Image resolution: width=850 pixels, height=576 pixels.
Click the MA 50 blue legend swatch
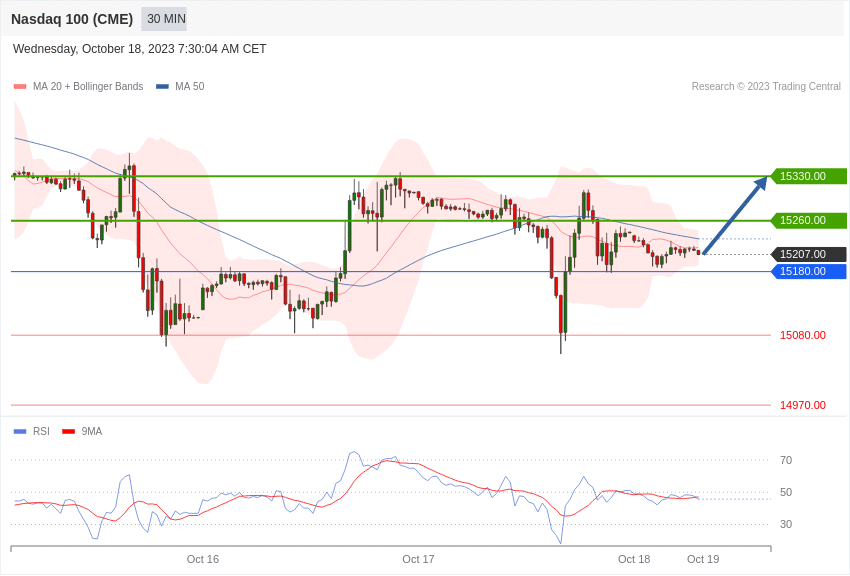162,87
